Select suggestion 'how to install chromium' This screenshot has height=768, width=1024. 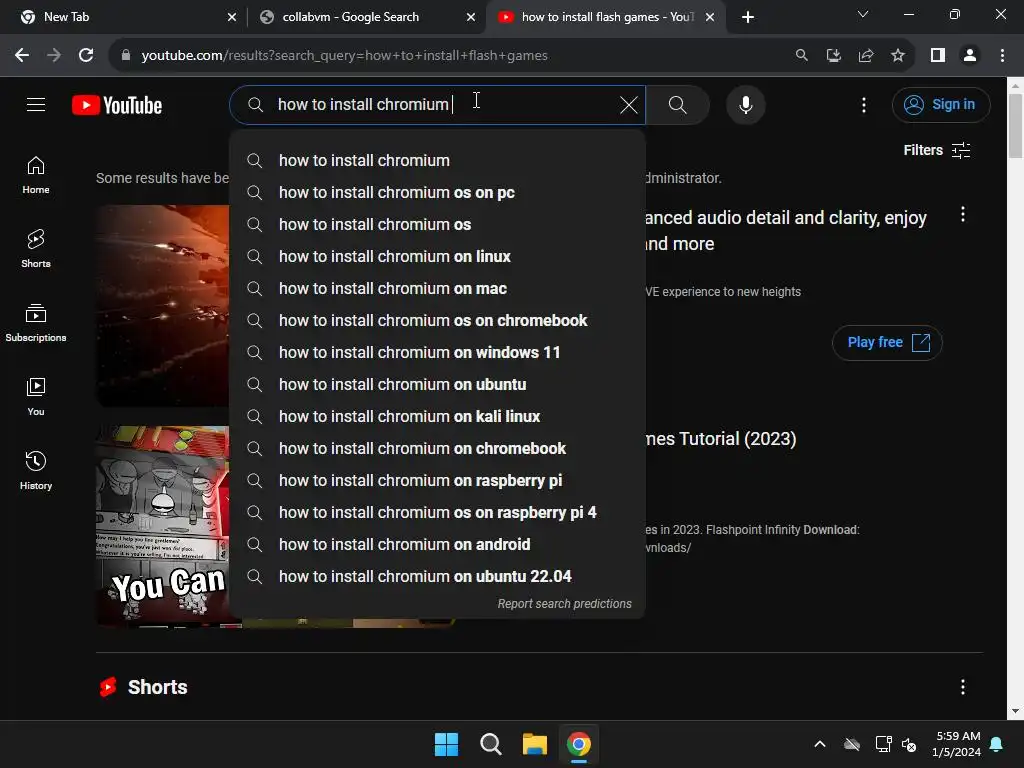tap(438, 160)
